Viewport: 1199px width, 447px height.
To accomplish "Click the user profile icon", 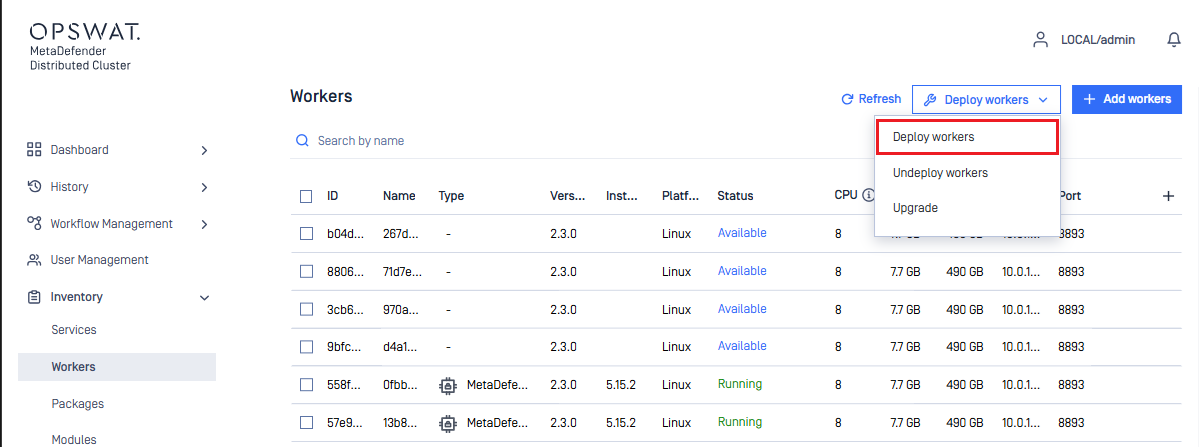I will pyautogui.click(x=1040, y=40).
